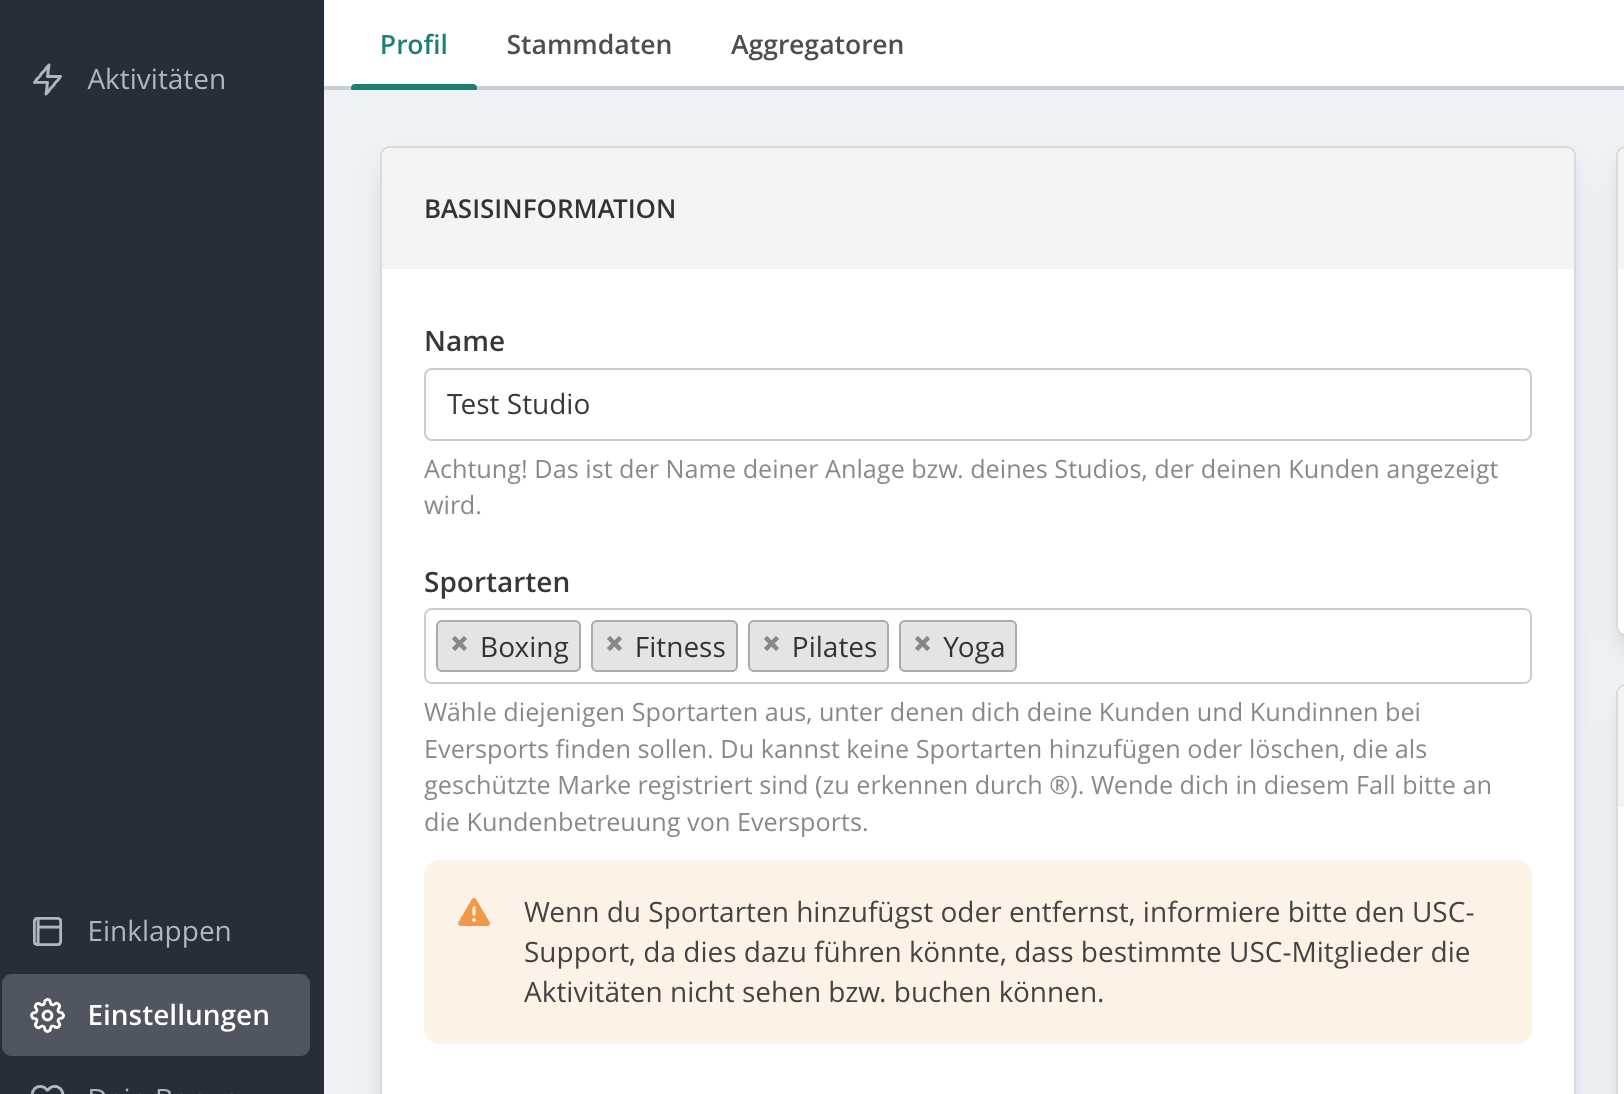This screenshot has width=1624, height=1094.
Task: Remove the Boxing tag via its x
Action: coord(459,645)
